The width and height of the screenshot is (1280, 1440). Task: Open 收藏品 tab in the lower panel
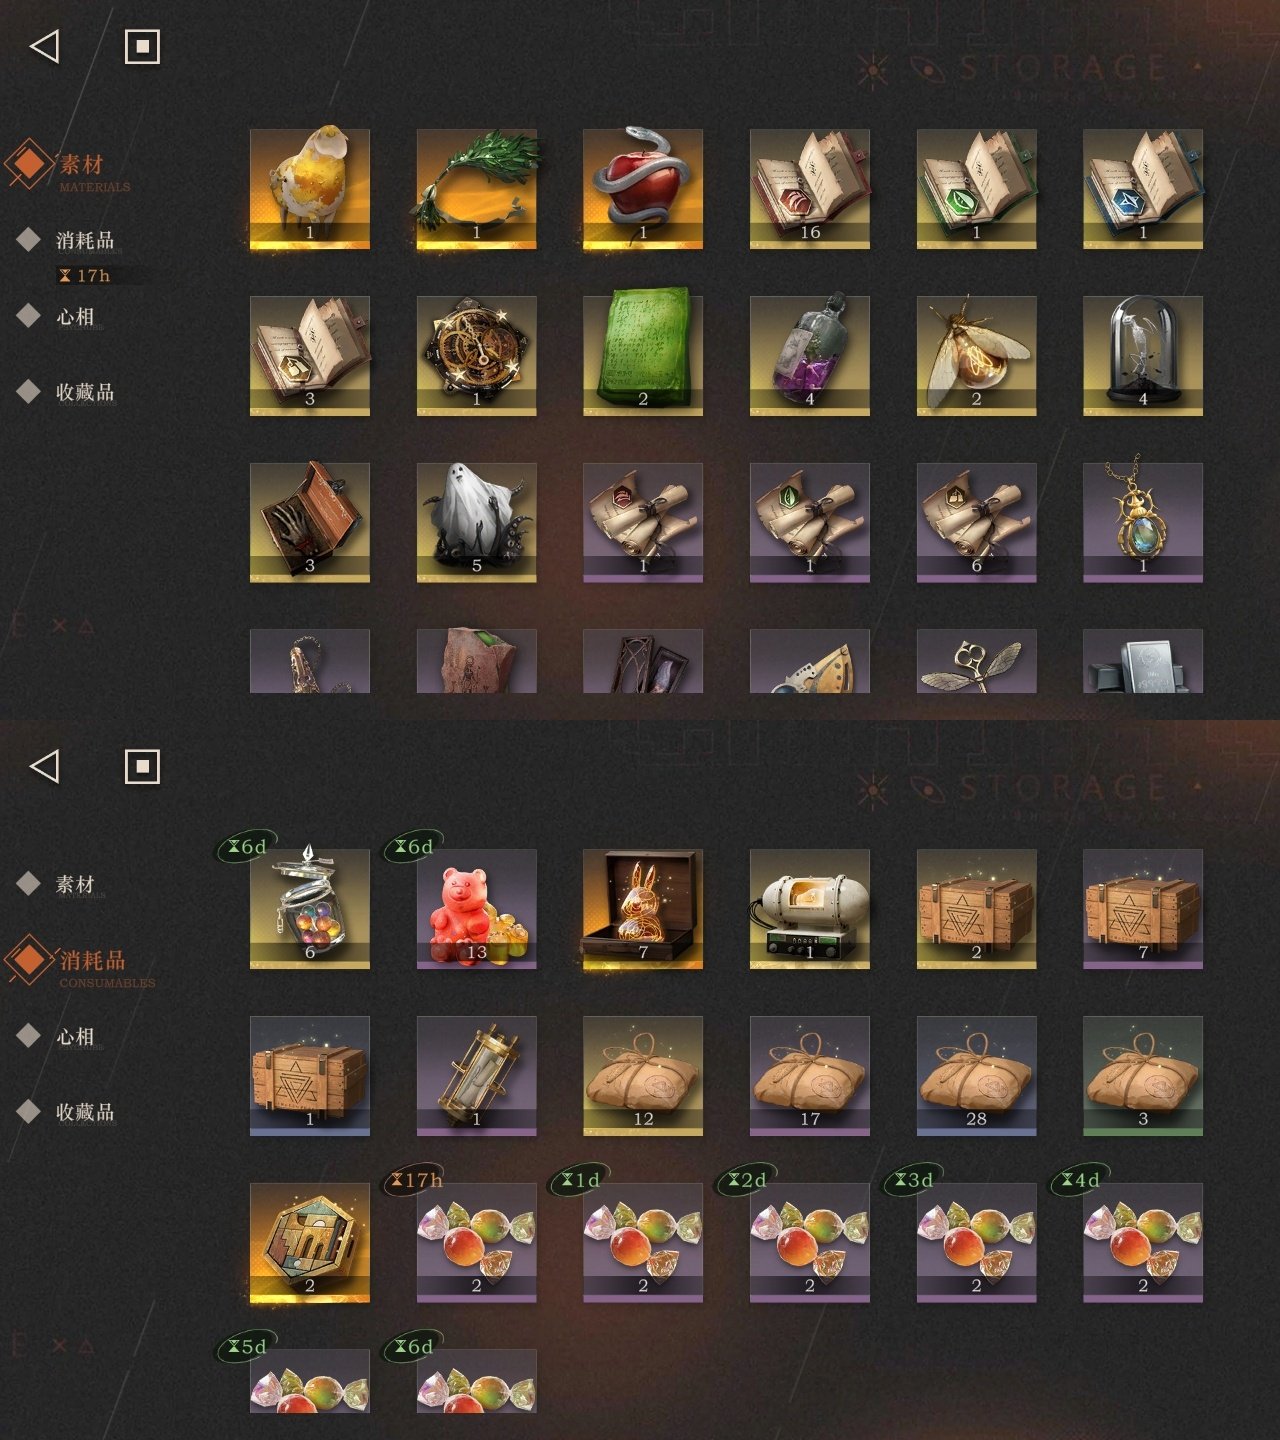click(85, 1112)
